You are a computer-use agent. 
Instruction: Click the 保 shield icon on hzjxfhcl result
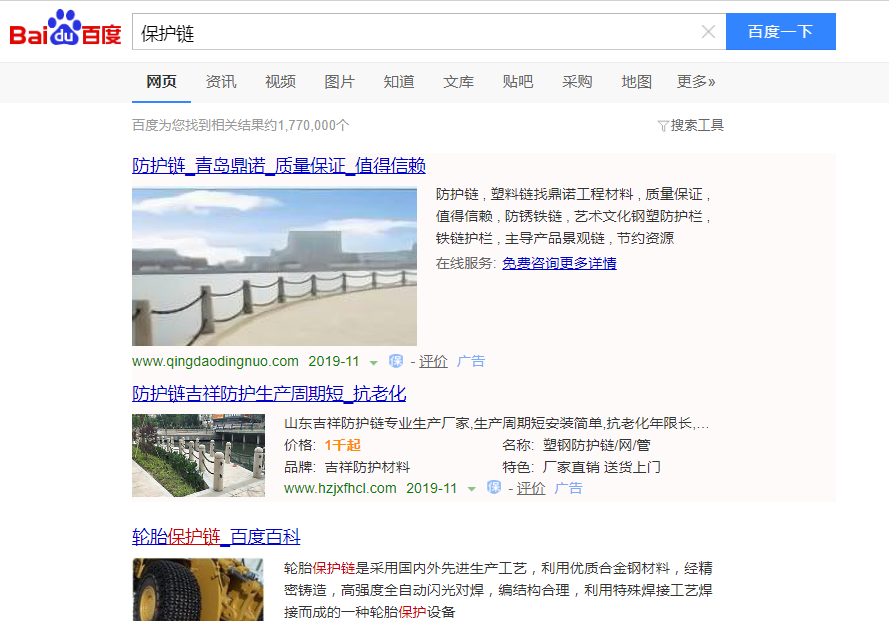[494, 488]
